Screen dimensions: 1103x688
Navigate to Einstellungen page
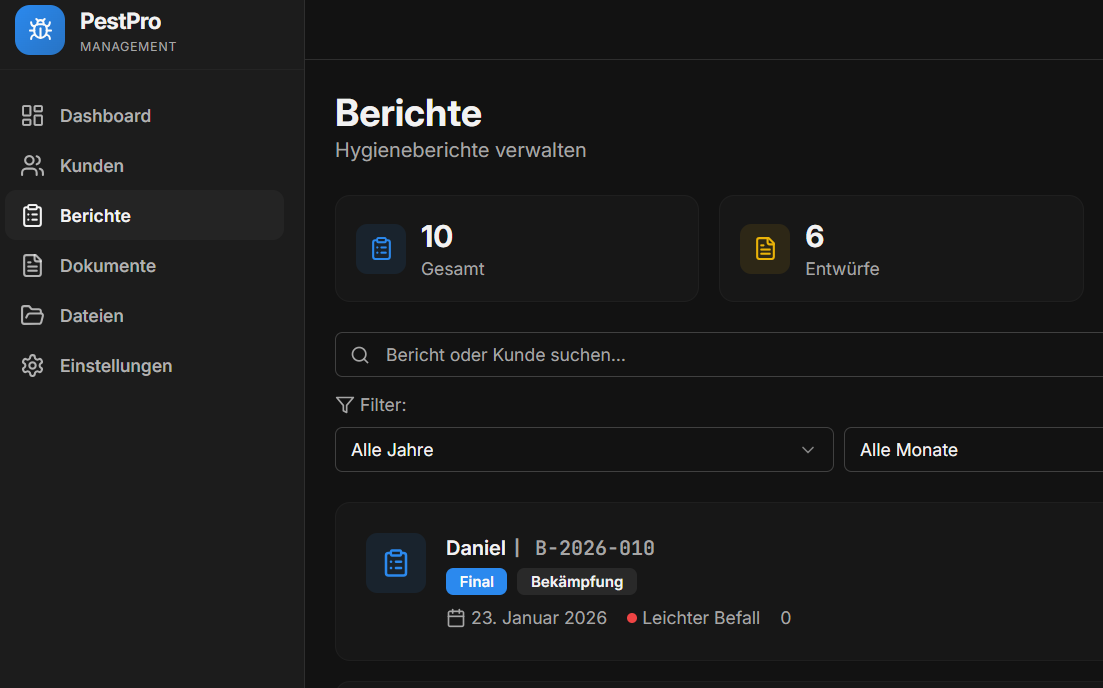pos(116,366)
